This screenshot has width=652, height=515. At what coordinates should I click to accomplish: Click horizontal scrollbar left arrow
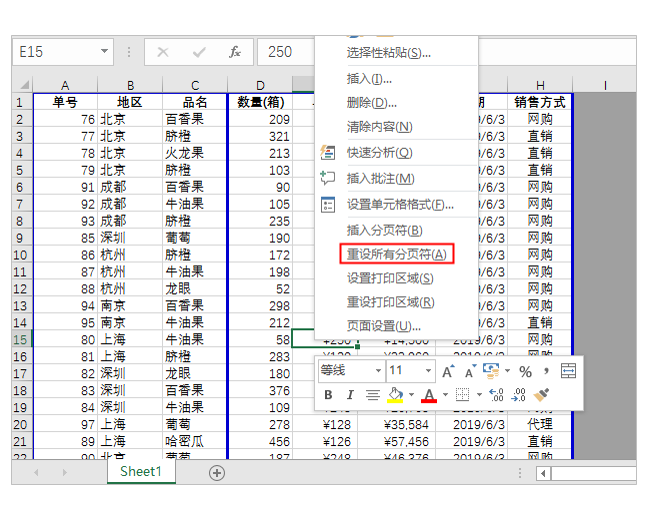(x=543, y=473)
